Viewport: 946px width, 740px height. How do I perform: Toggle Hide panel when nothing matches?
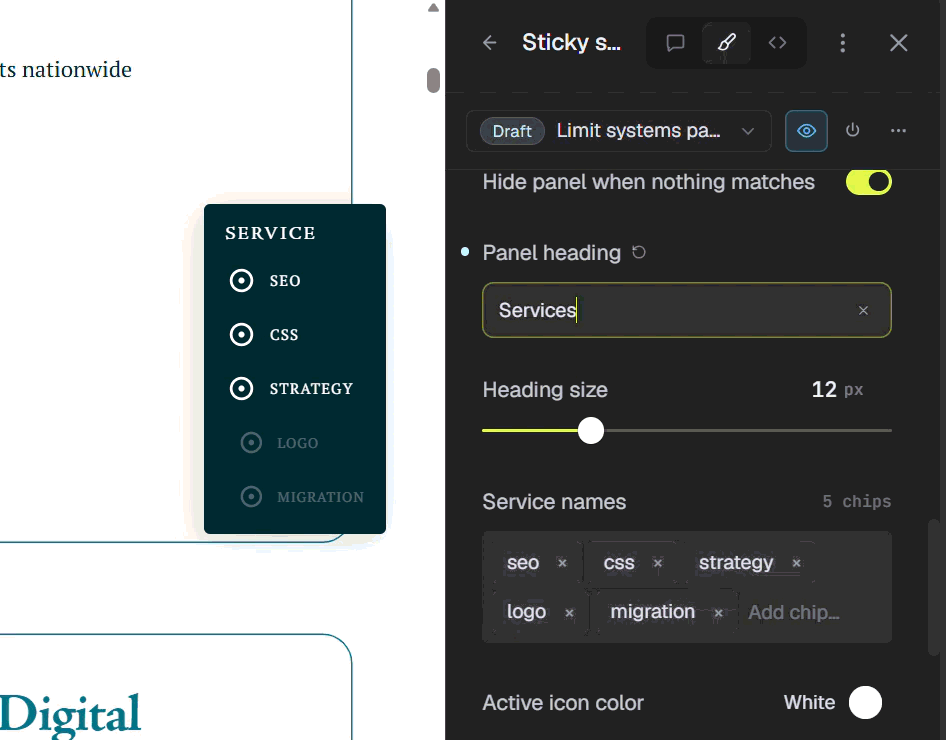click(868, 182)
